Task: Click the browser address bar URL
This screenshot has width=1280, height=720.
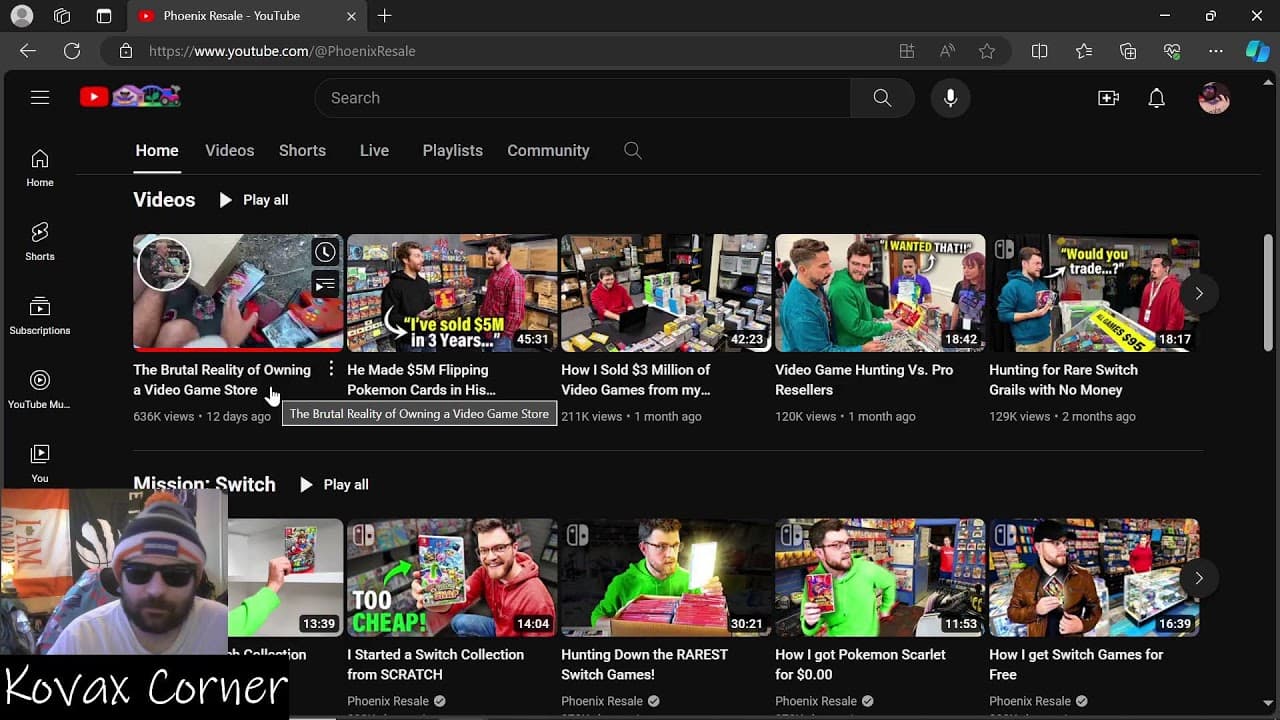Action: (x=282, y=51)
